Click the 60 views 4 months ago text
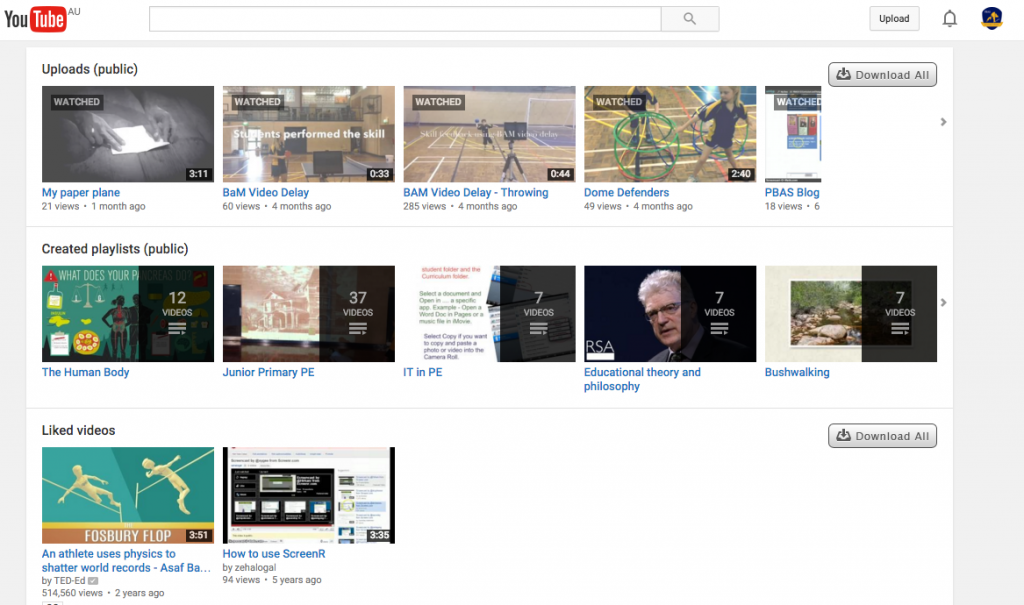Viewport: 1024px width, 605px height. 277,206
